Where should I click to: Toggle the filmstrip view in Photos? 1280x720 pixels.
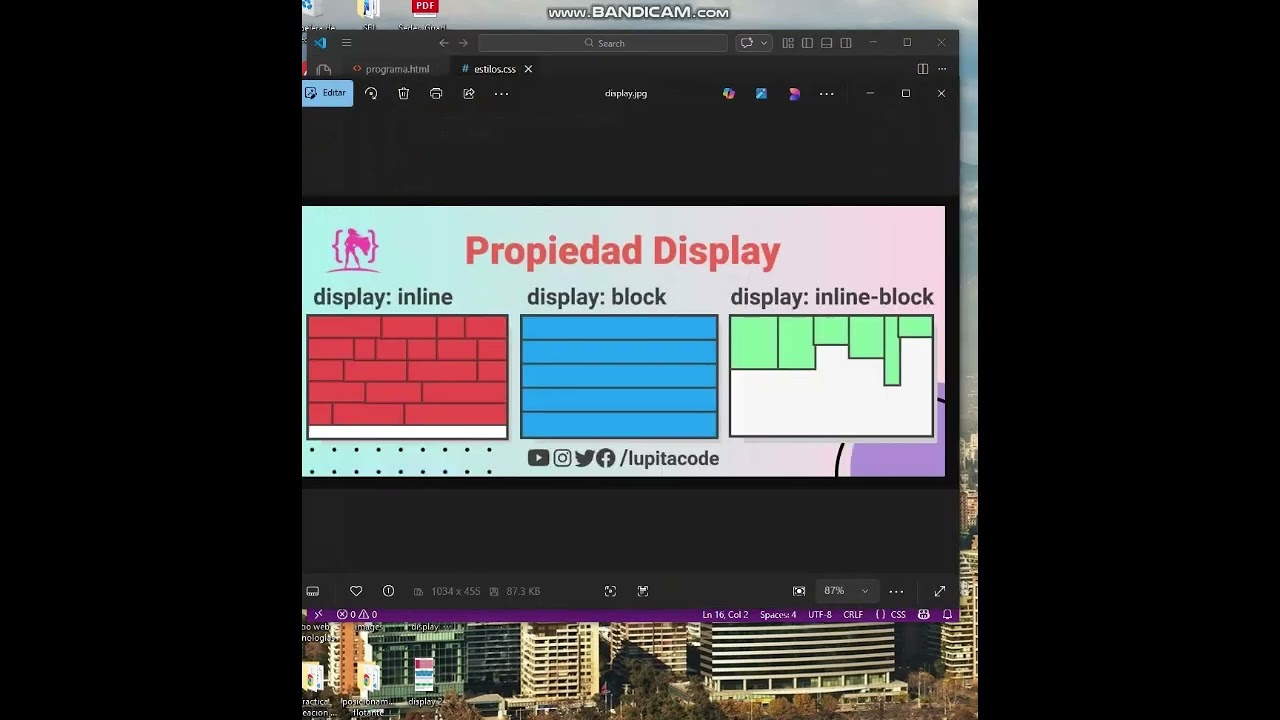click(x=313, y=591)
